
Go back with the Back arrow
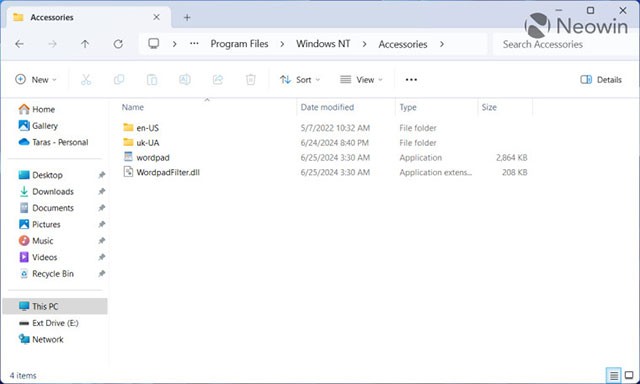coord(19,44)
